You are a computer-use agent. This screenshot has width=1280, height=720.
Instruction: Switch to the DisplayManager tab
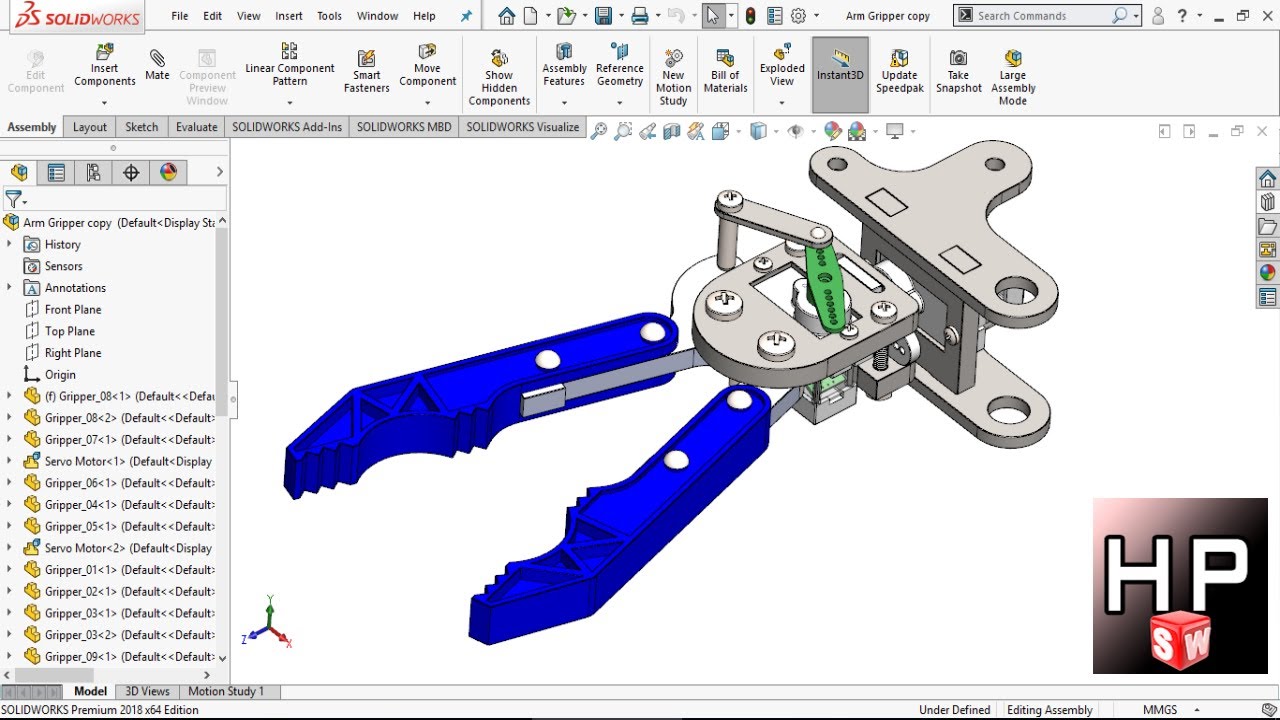(x=169, y=172)
